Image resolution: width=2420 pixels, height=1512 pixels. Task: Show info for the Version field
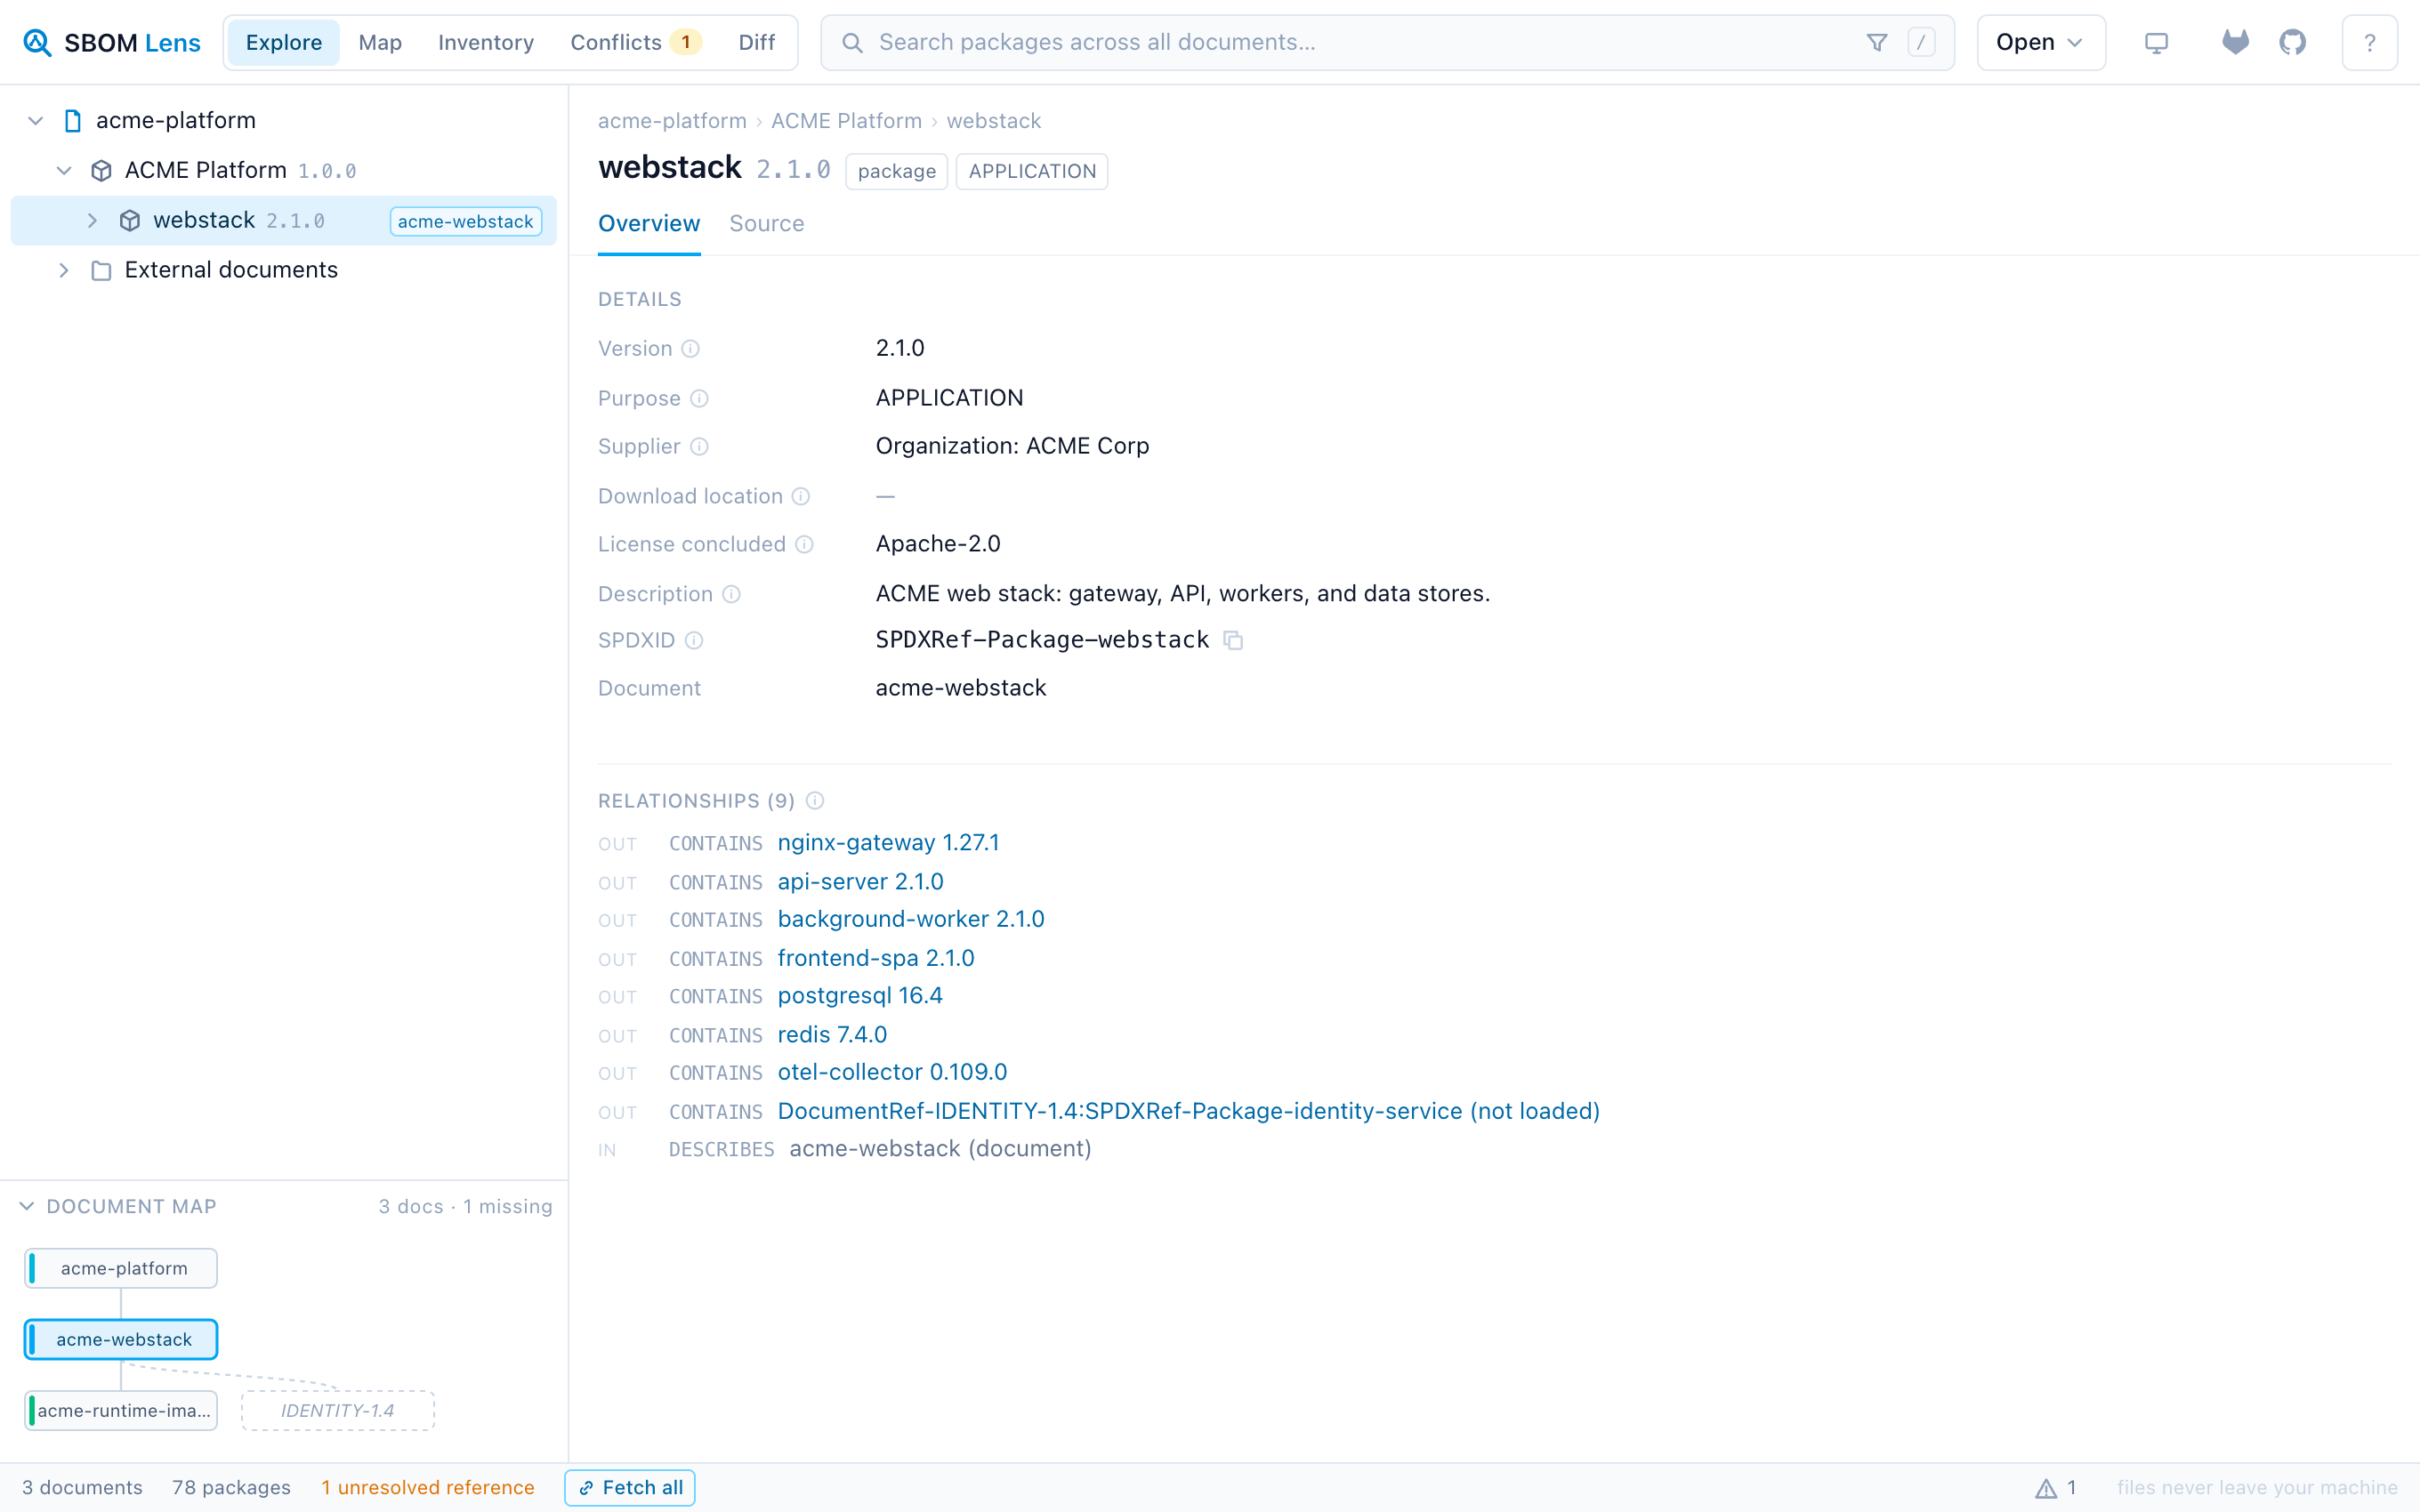point(690,349)
